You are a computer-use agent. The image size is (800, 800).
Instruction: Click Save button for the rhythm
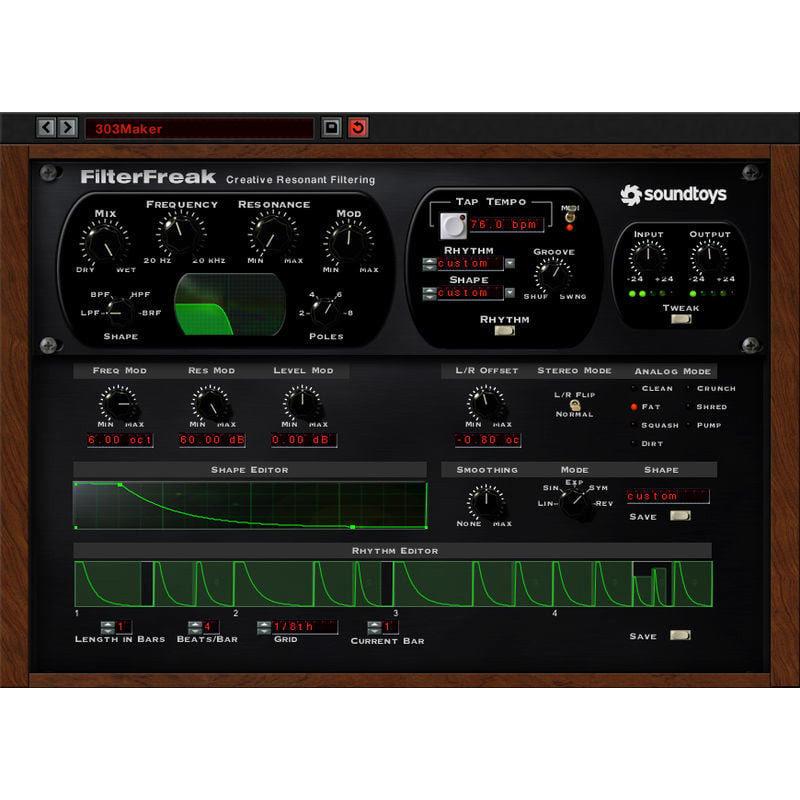(x=680, y=636)
